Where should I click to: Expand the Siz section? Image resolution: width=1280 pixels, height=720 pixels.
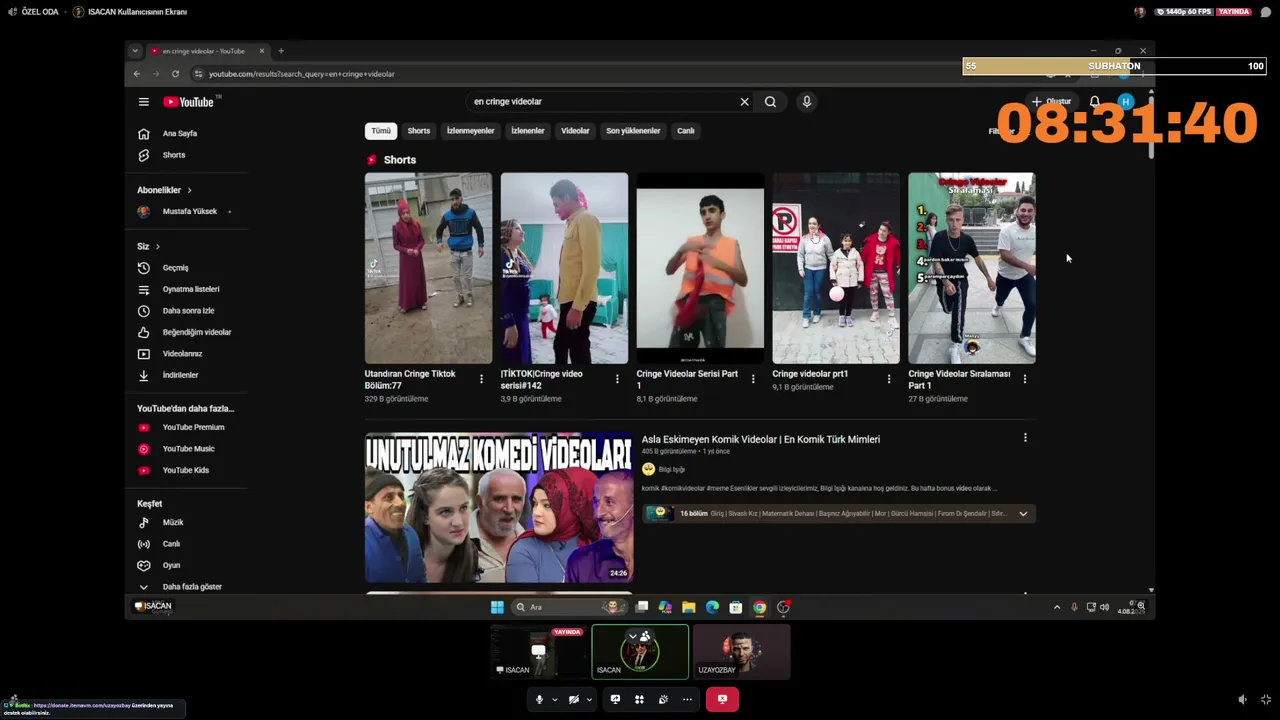[148, 247]
